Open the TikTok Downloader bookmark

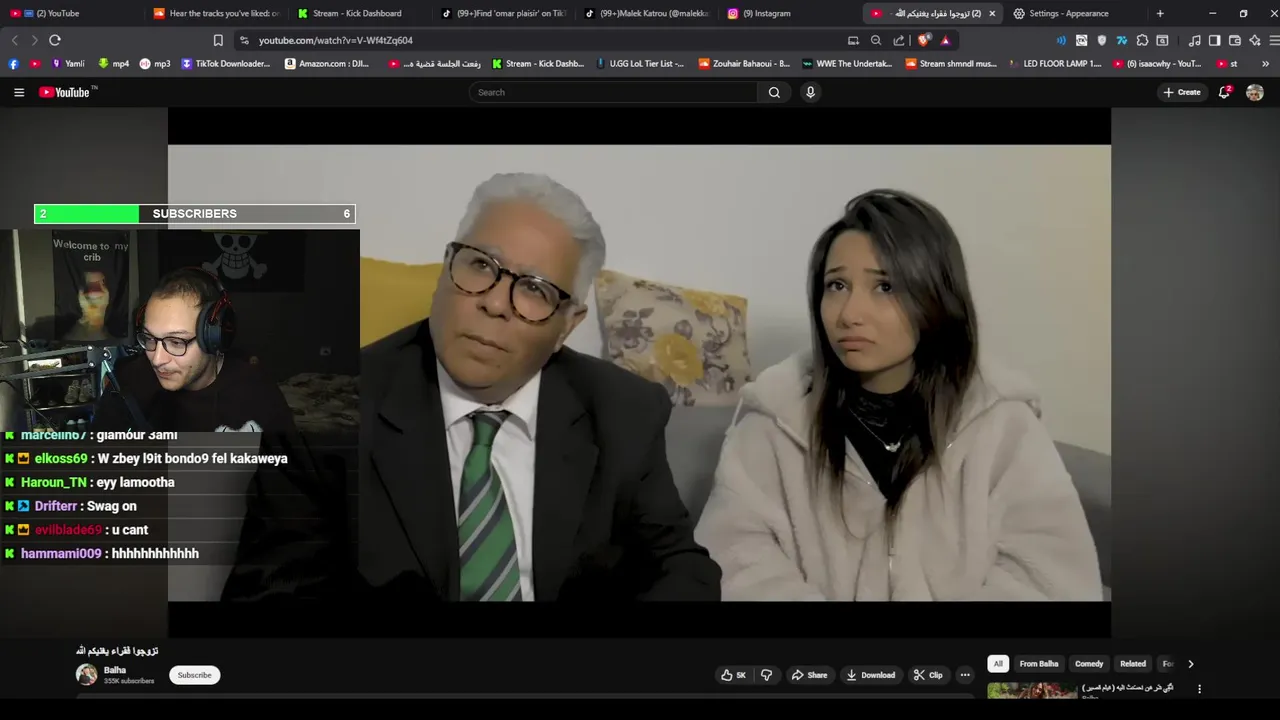226,63
